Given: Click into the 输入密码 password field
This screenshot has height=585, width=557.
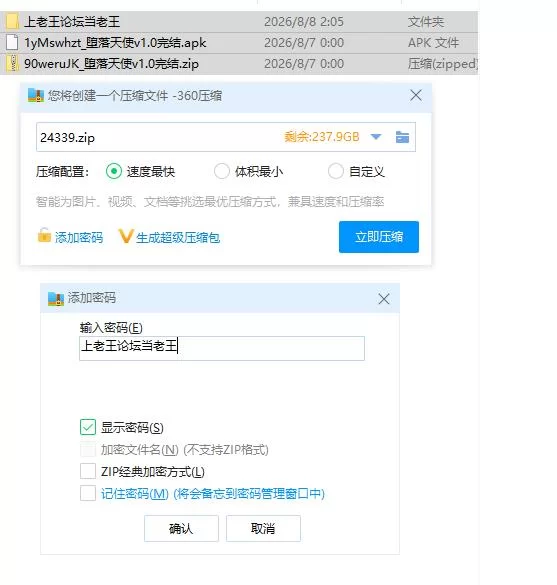Looking at the screenshot, I should 222,348.
